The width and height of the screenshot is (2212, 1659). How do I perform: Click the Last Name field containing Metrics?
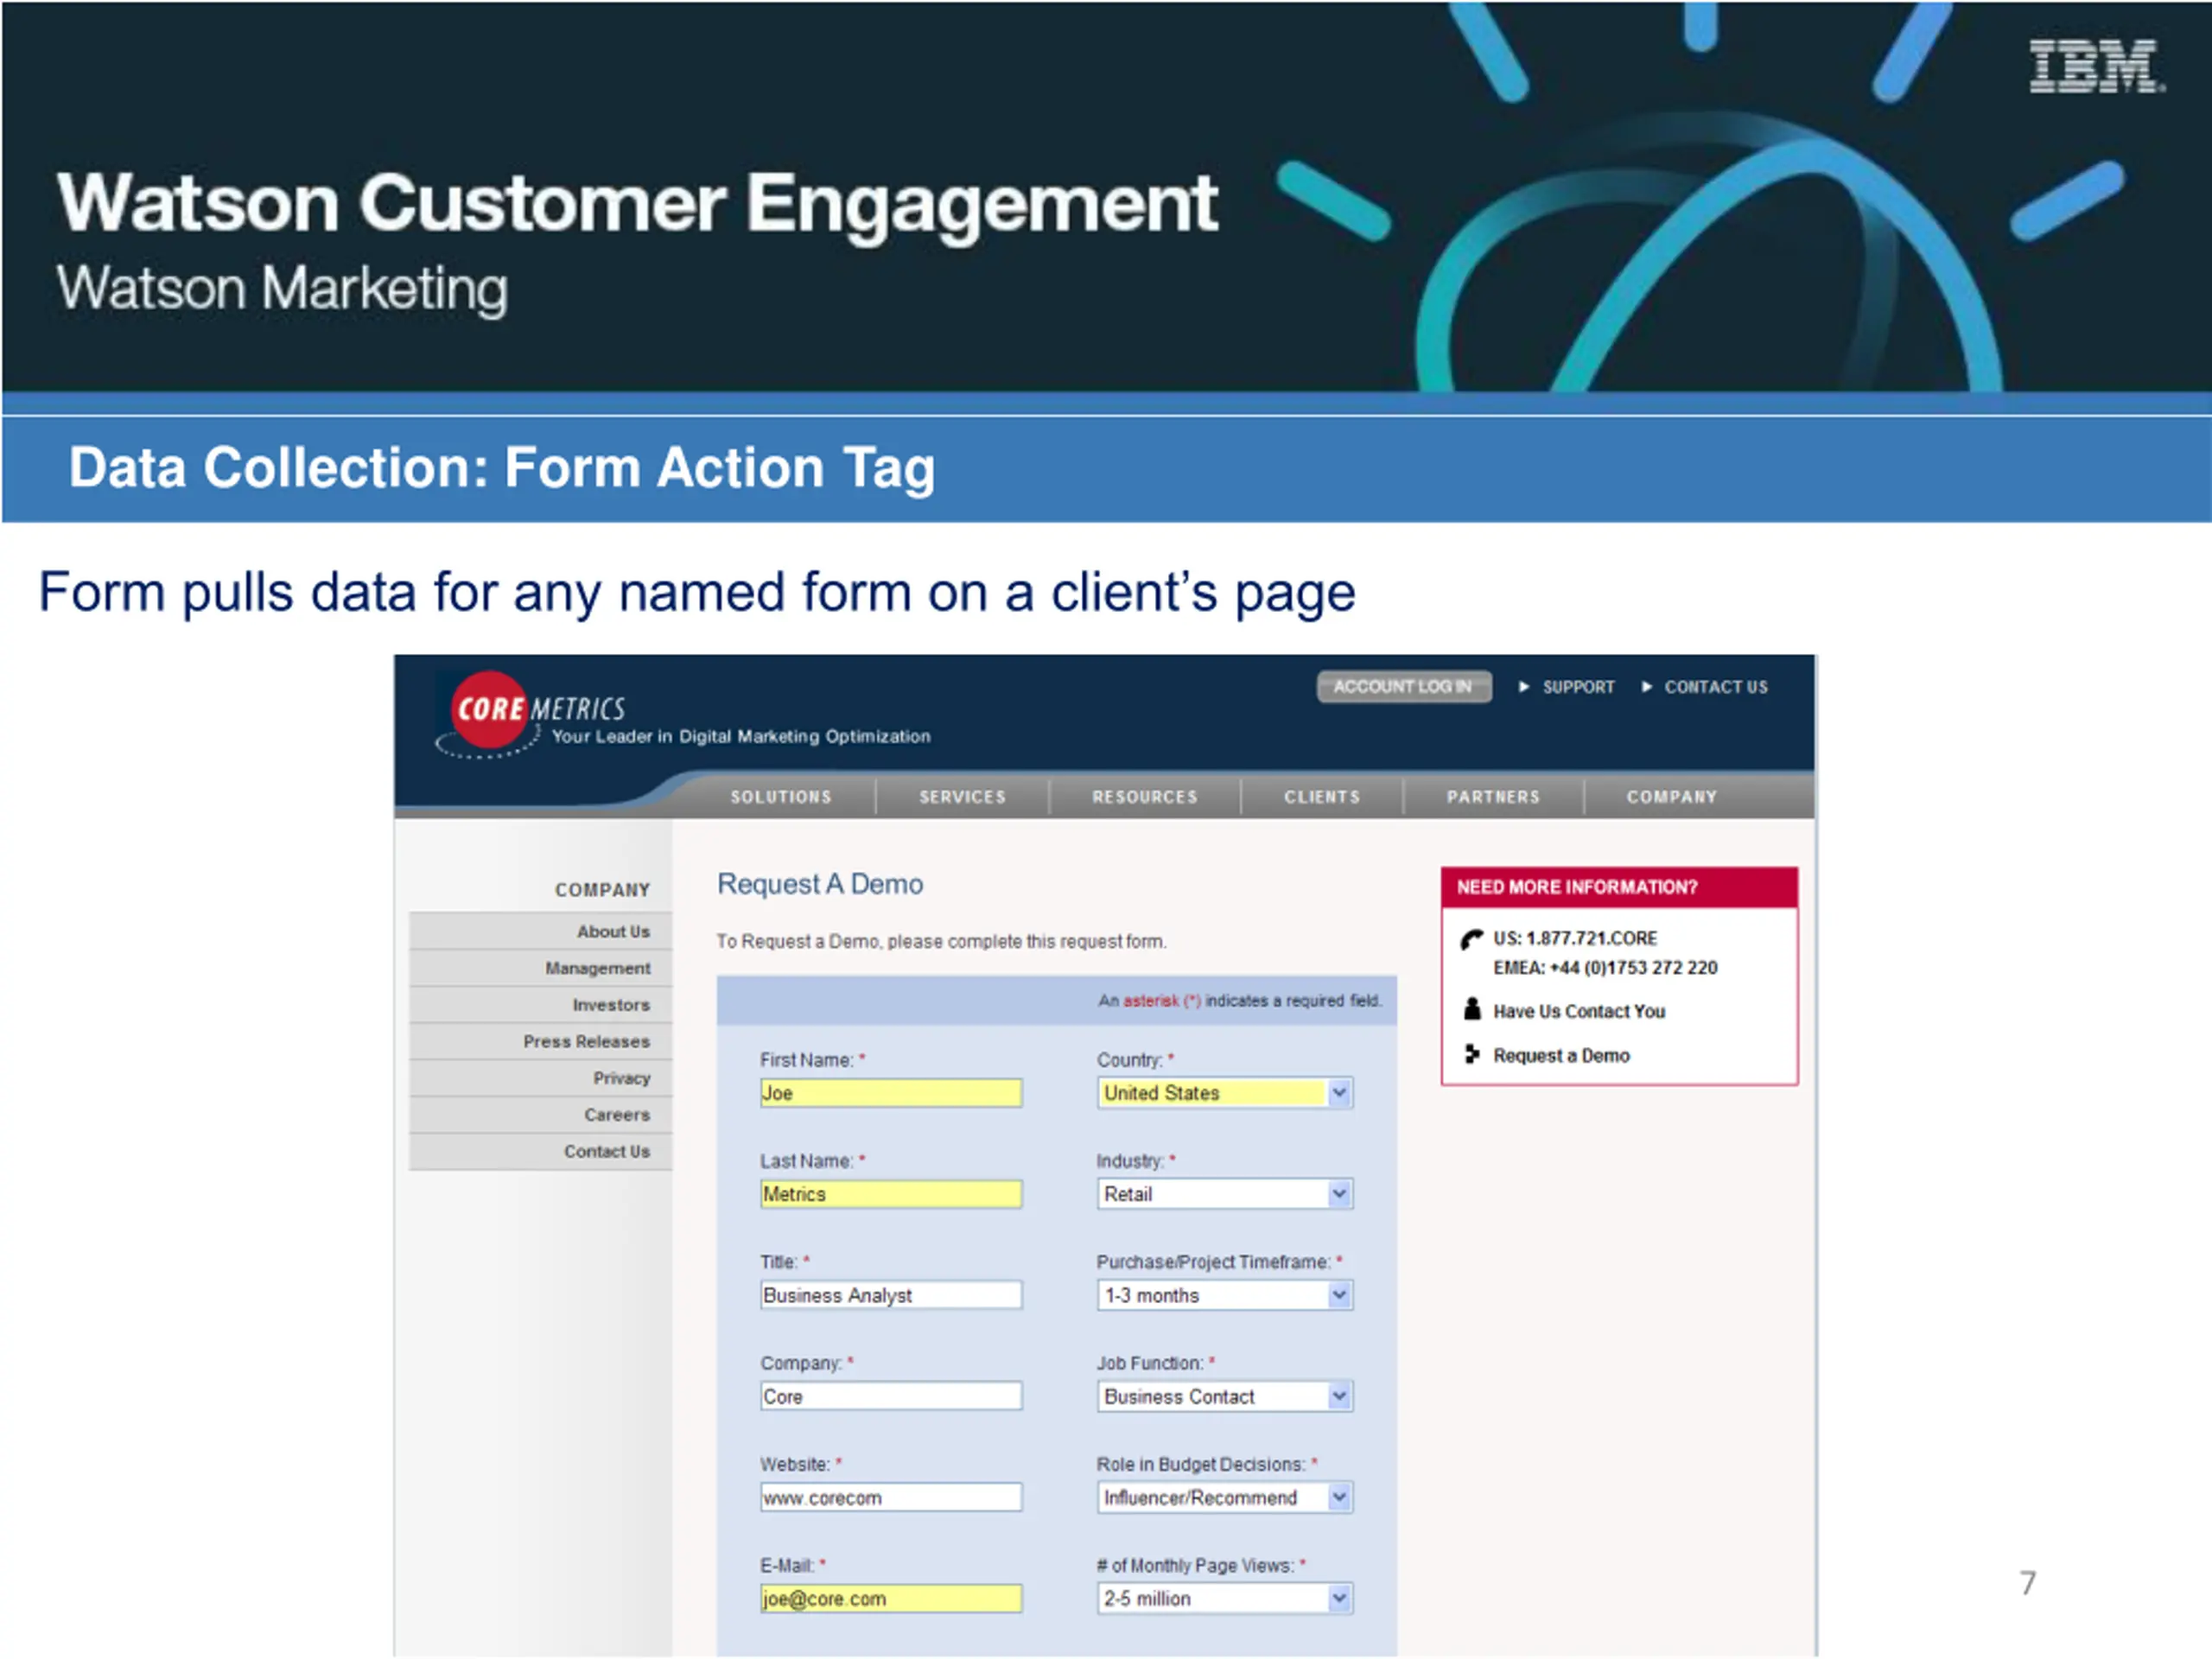pyautogui.click(x=891, y=1194)
